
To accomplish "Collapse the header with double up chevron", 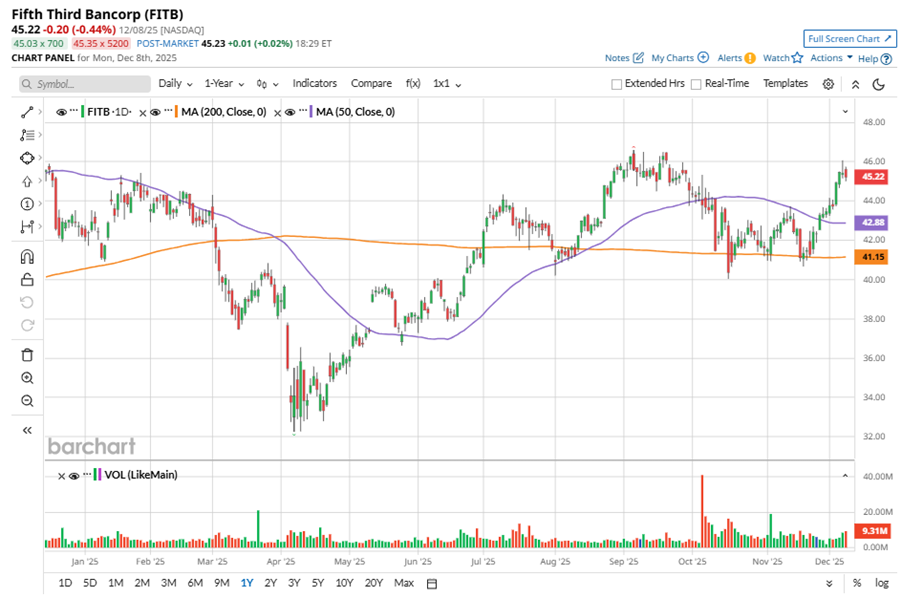I will (855, 85).
